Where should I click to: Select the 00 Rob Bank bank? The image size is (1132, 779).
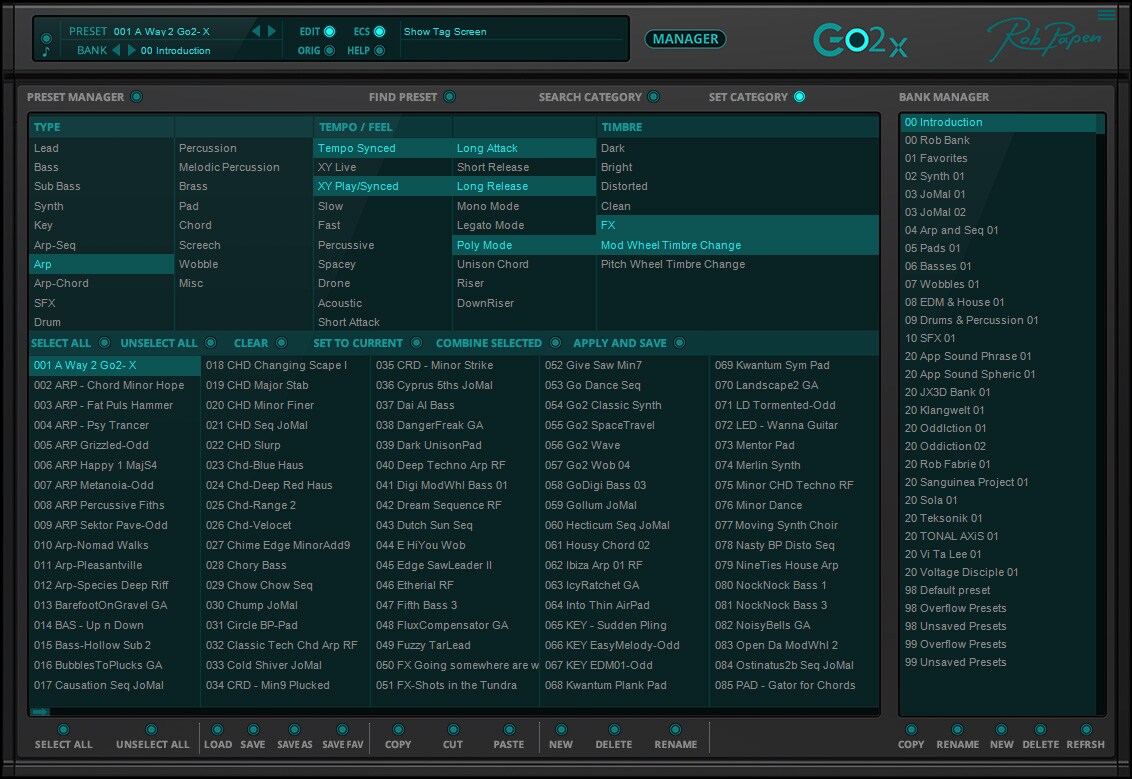[x=998, y=140]
